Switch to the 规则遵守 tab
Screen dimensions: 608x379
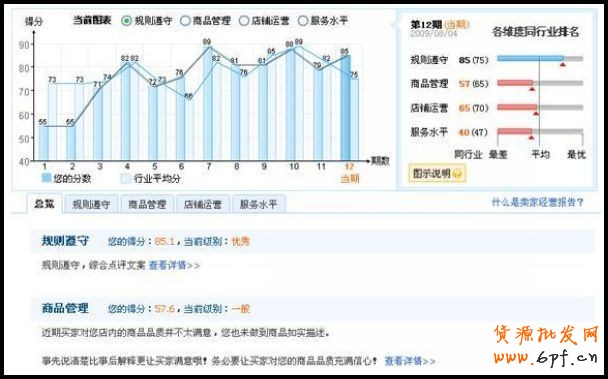(91, 204)
